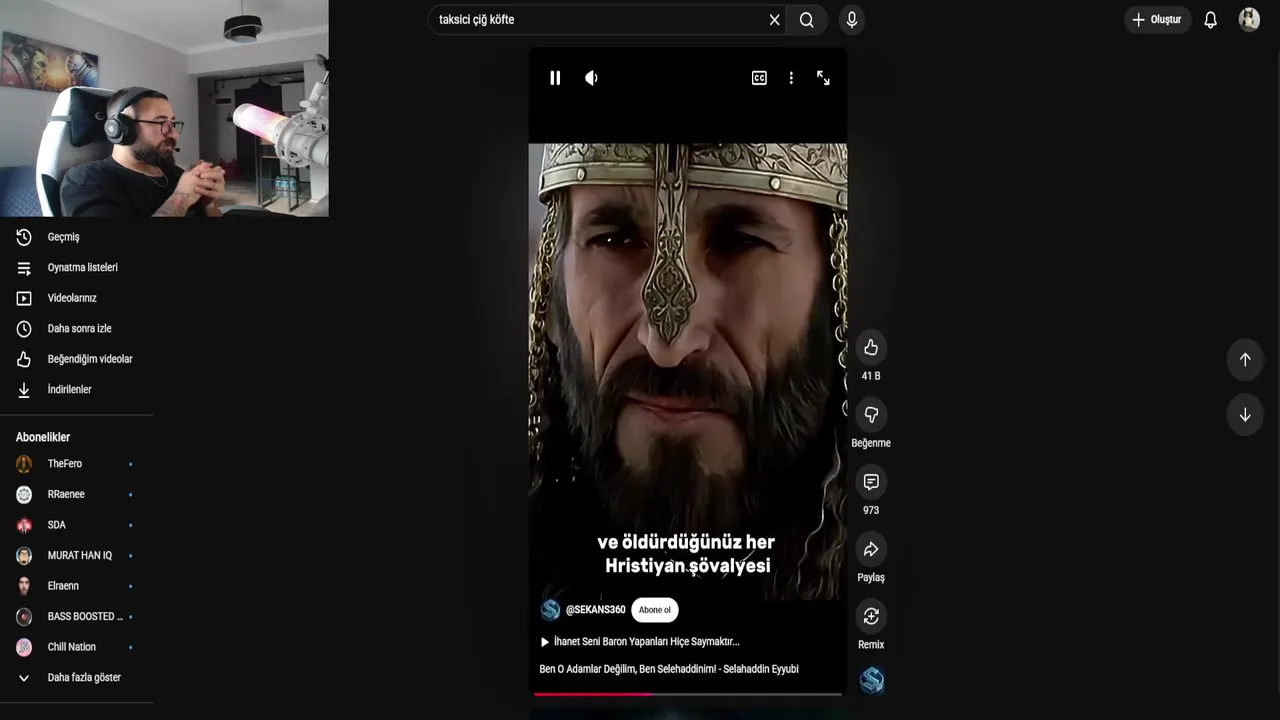Click the playlists icon beside Oynatma listeleri
This screenshot has width=1280, height=720.
point(24,268)
